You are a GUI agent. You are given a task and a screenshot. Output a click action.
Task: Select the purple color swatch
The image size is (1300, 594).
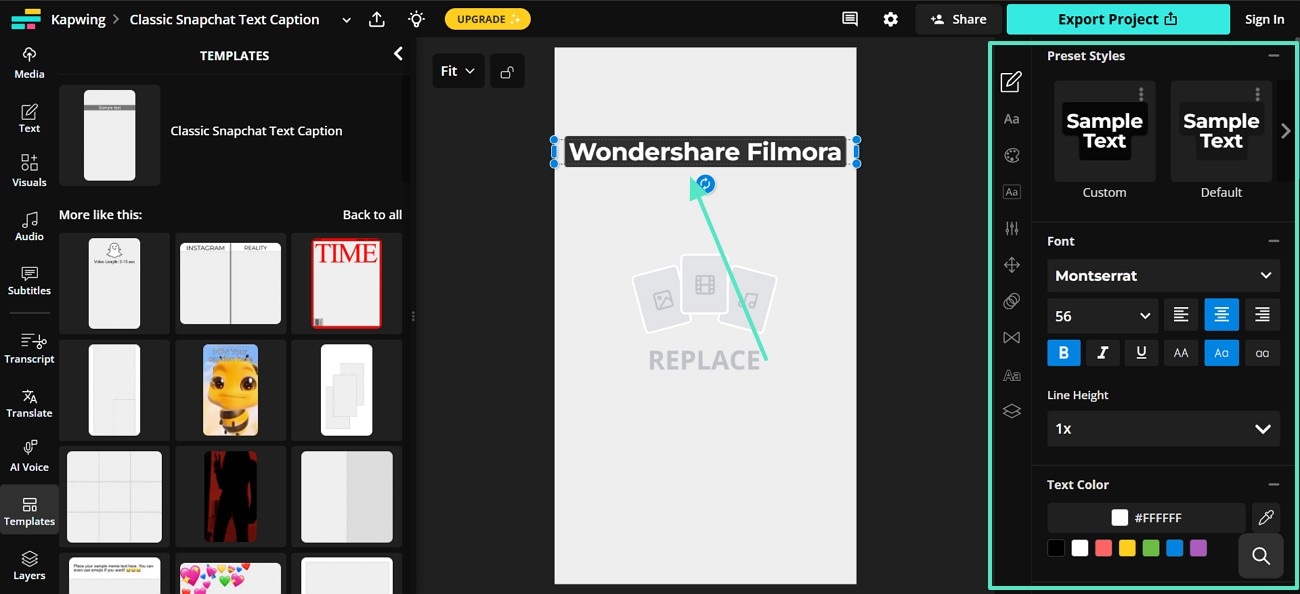point(1198,548)
